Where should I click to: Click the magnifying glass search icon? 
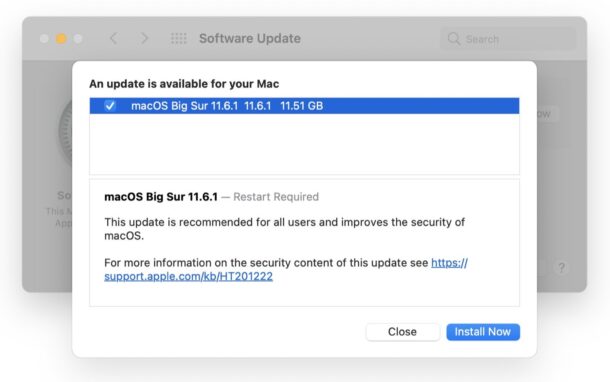[x=454, y=39]
